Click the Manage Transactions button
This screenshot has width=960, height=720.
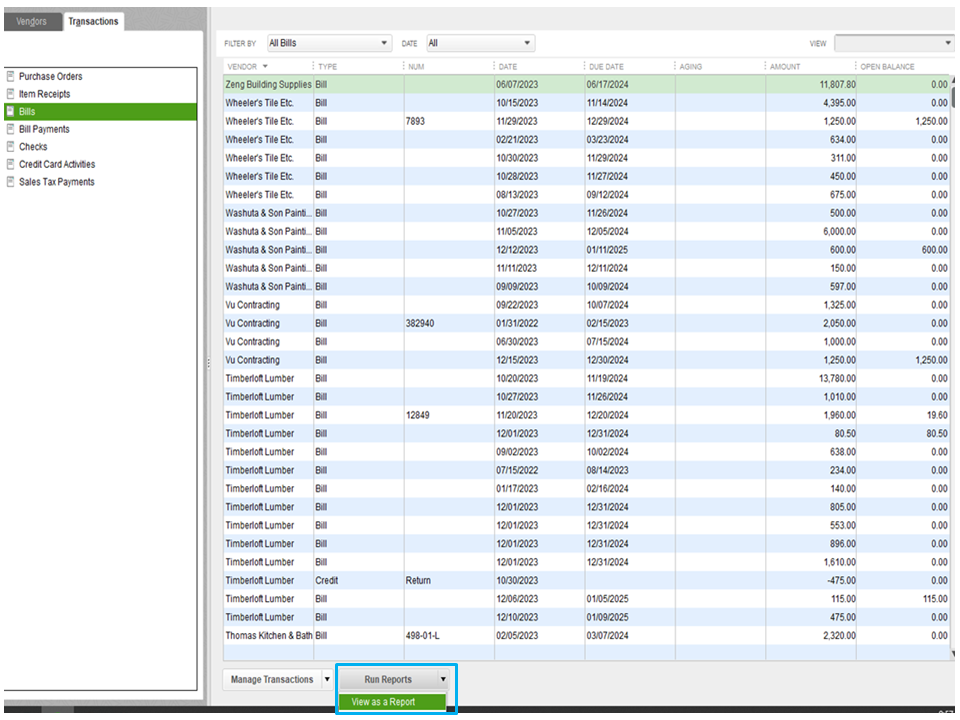pos(272,680)
